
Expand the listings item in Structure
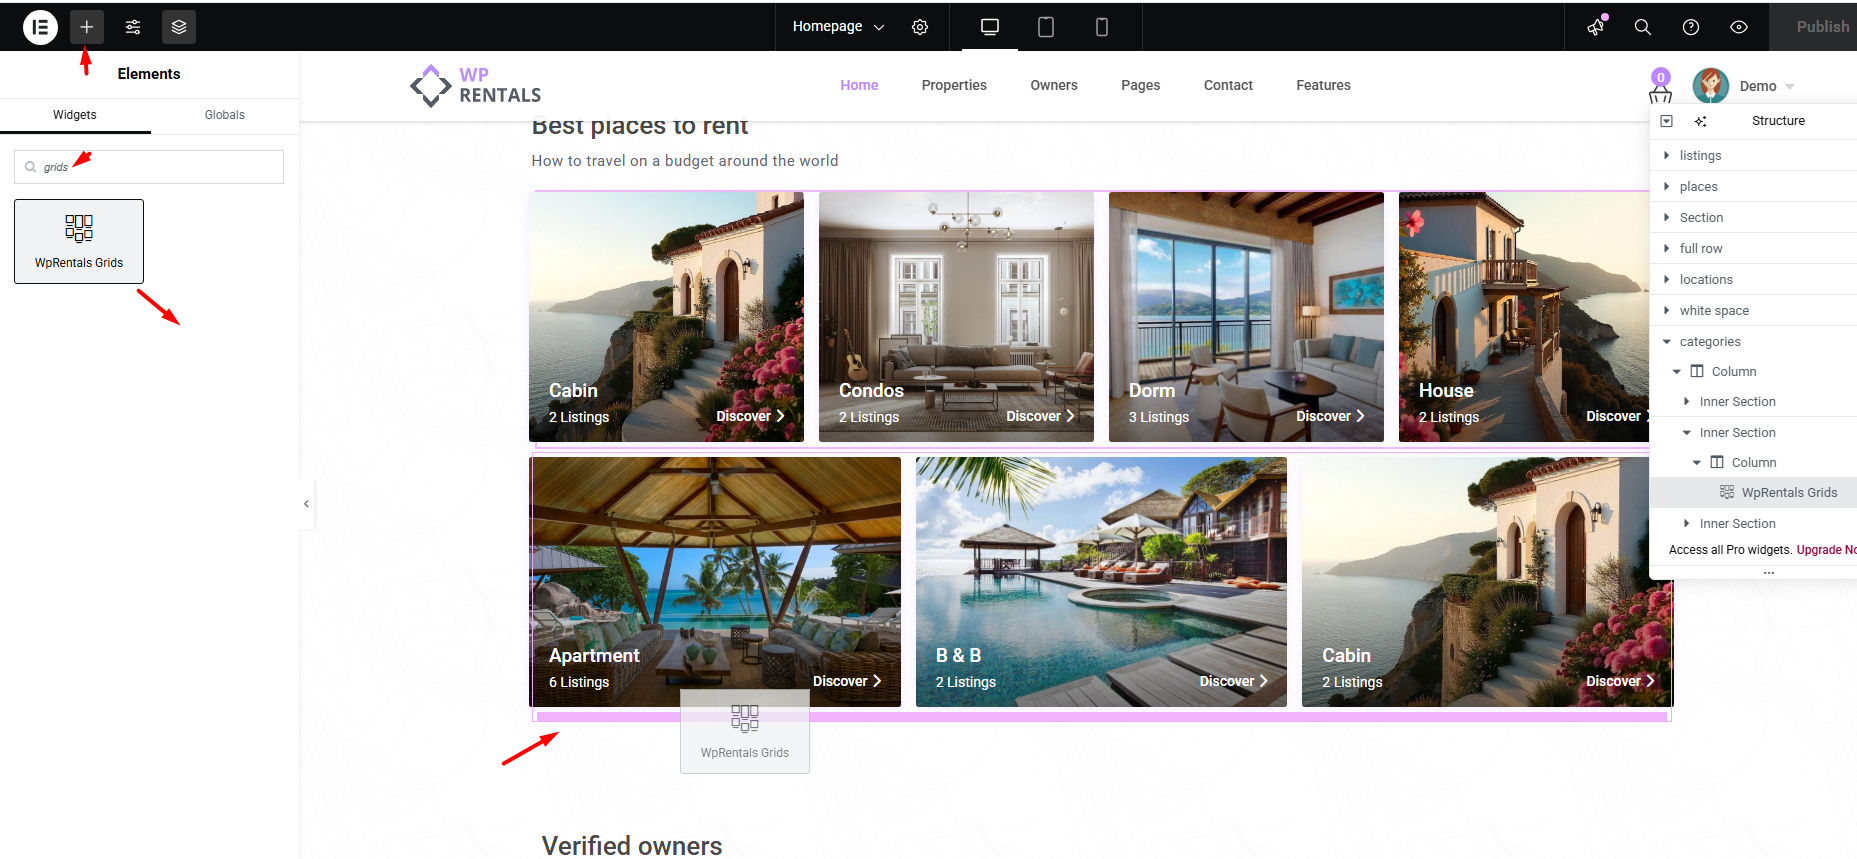click(1667, 156)
